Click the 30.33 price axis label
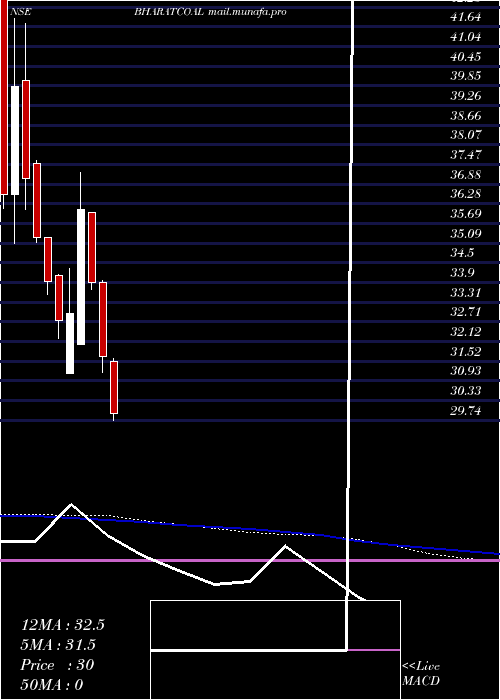 pyautogui.click(x=466, y=391)
